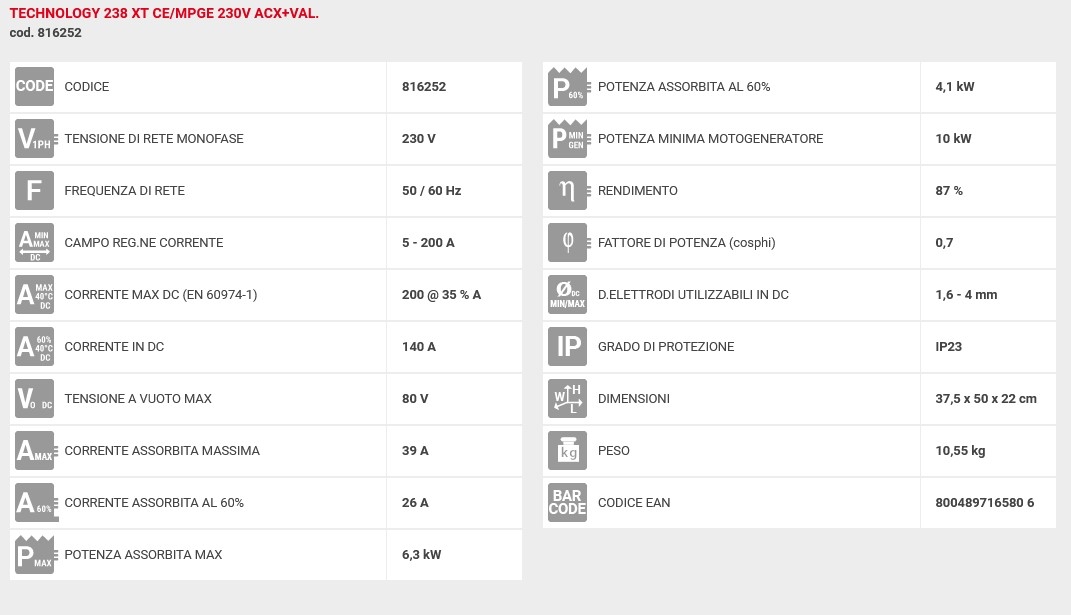Click the IP protection grade icon

coord(568,346)
